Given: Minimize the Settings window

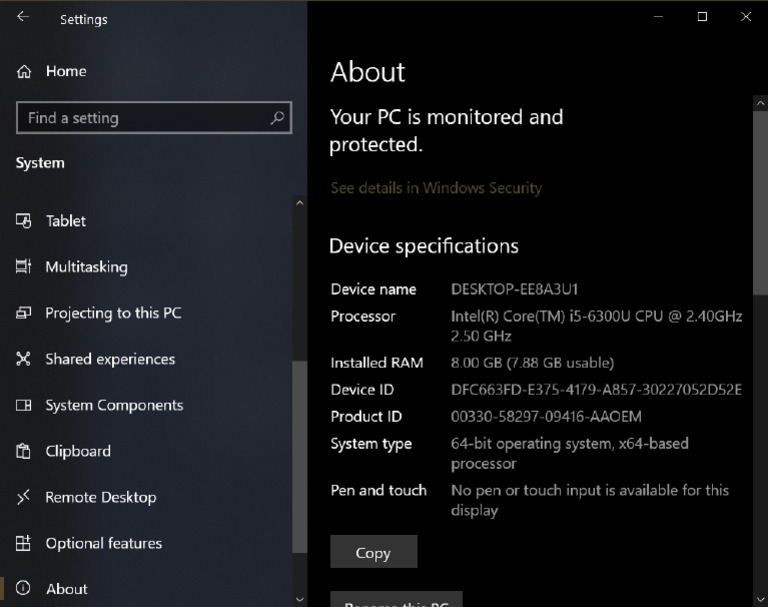Looking at the screenshot, I should coord(658,17).
